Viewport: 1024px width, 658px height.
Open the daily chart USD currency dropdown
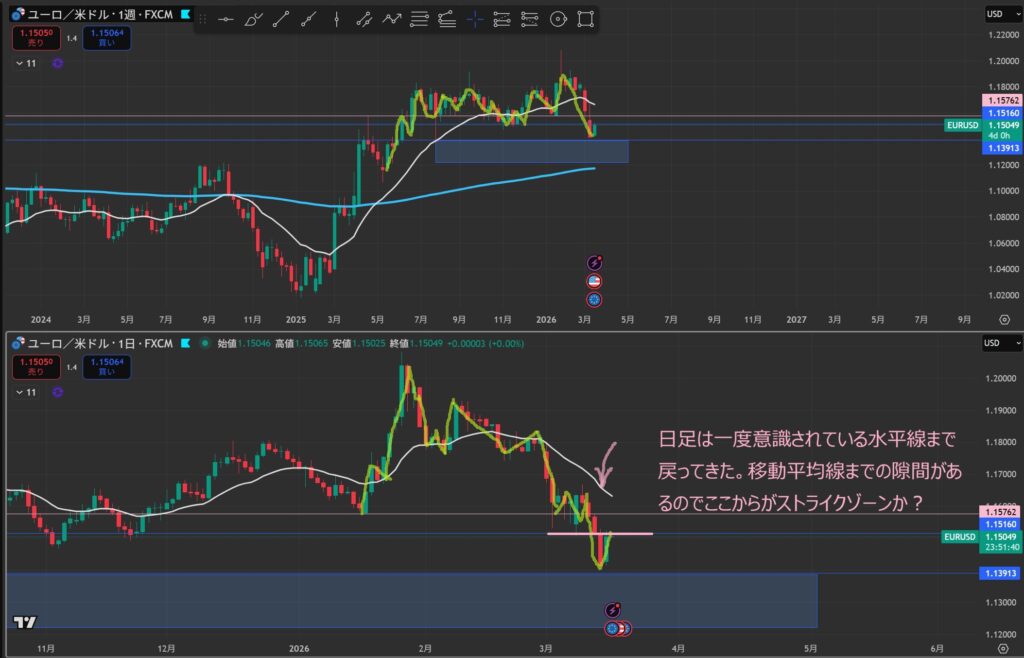click(x=995, y=343)
